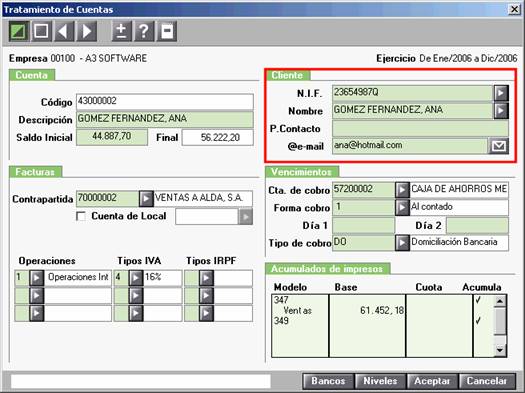Click the minus box toolbar icon

coord(167,31)
